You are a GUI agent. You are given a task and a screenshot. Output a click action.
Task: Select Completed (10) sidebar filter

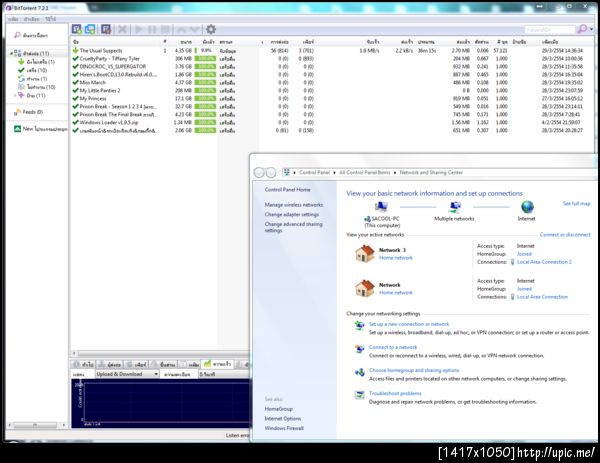click(x=33, y=70)
